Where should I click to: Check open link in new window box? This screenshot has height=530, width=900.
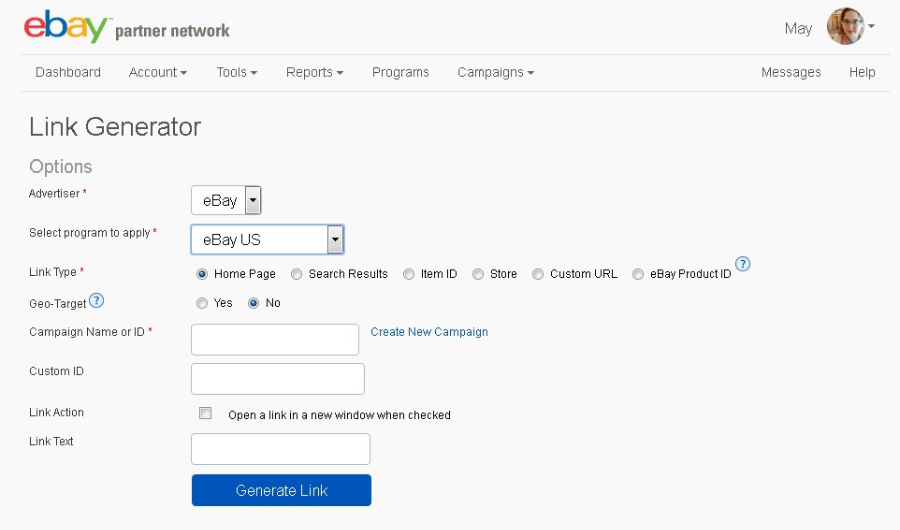[x=205, y=413]
